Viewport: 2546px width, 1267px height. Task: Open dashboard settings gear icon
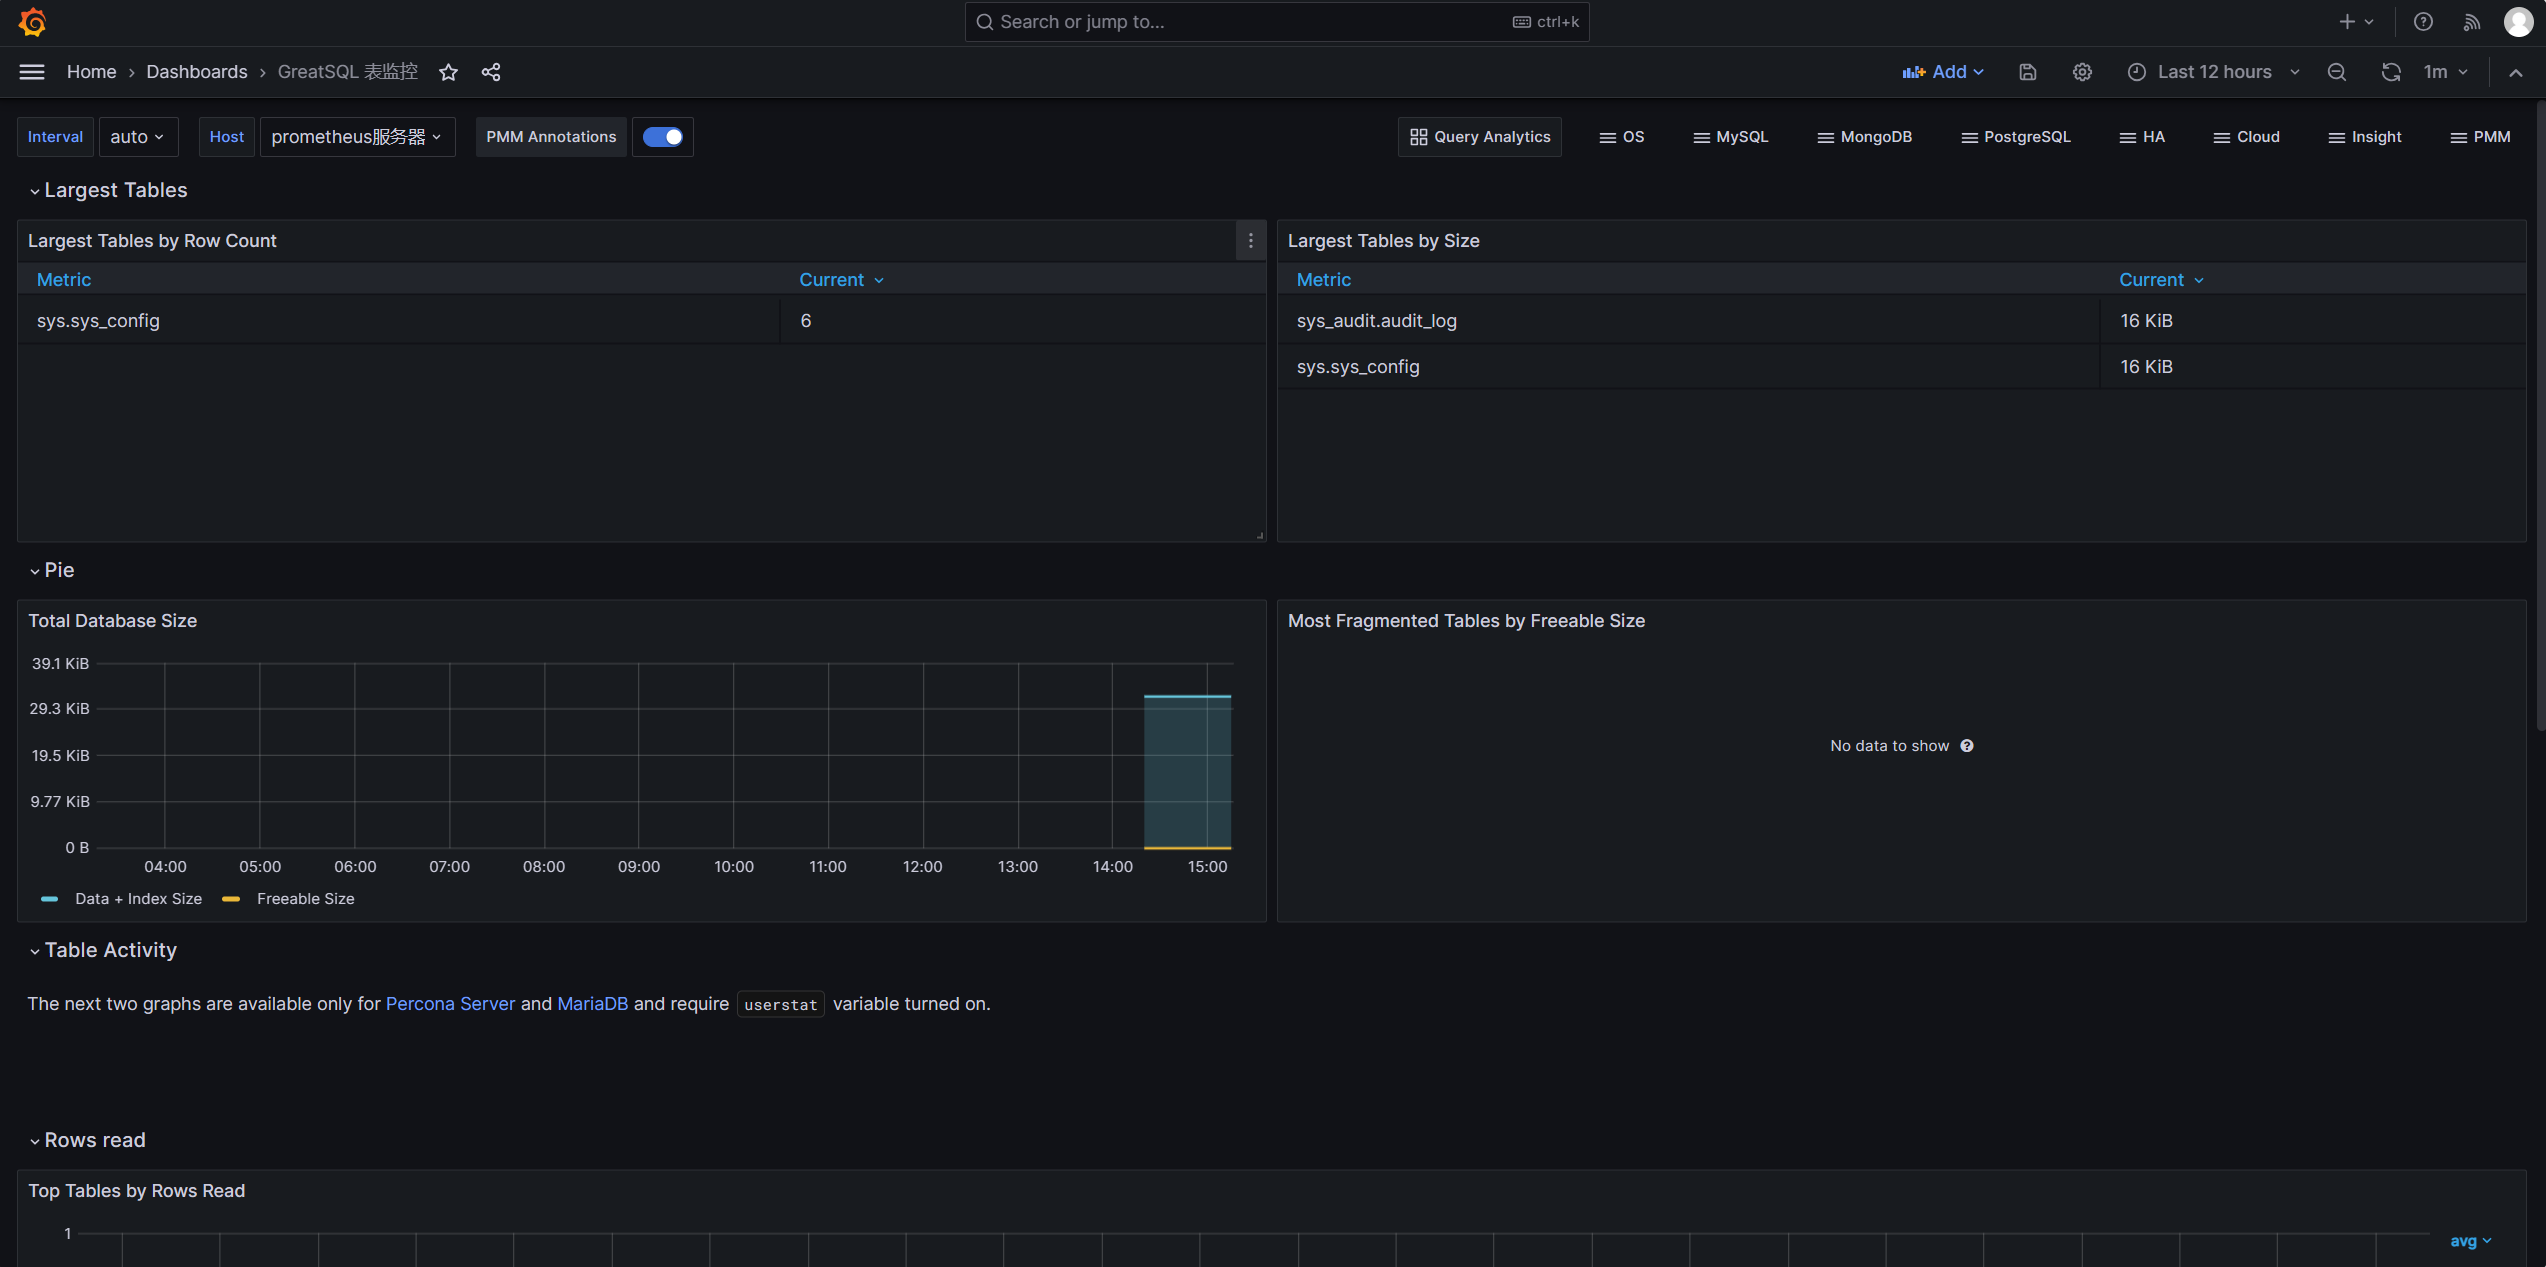(2082, 72)
